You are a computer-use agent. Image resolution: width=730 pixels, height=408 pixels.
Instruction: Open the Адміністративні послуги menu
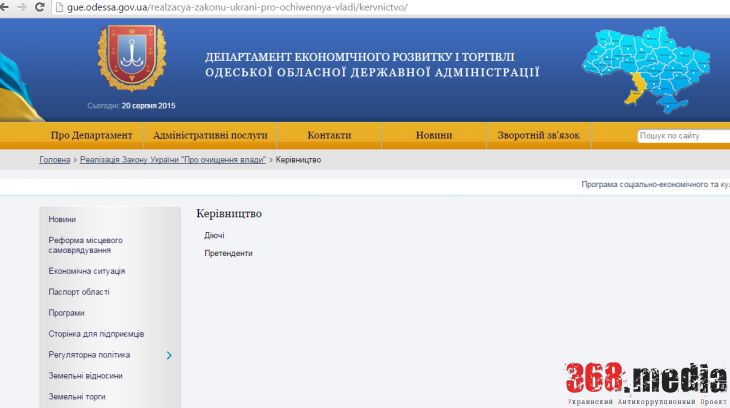point(210,136)
